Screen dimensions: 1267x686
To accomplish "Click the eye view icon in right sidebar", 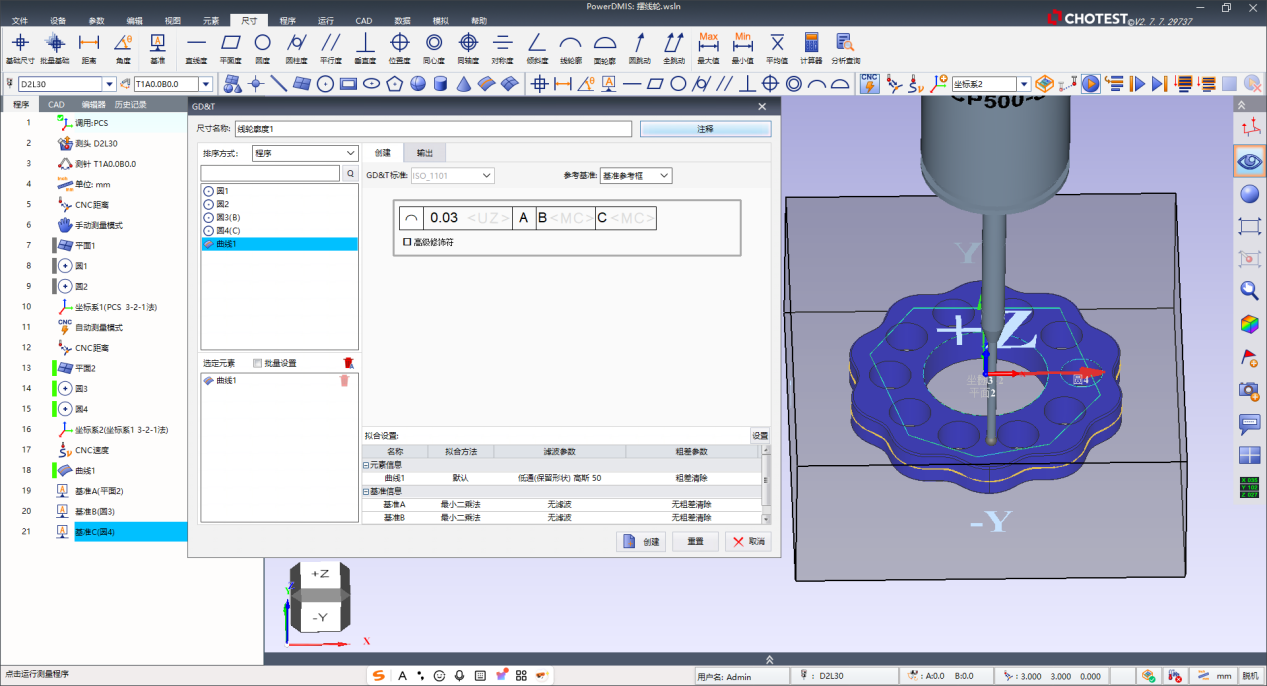I will (x=1249, y=160).
